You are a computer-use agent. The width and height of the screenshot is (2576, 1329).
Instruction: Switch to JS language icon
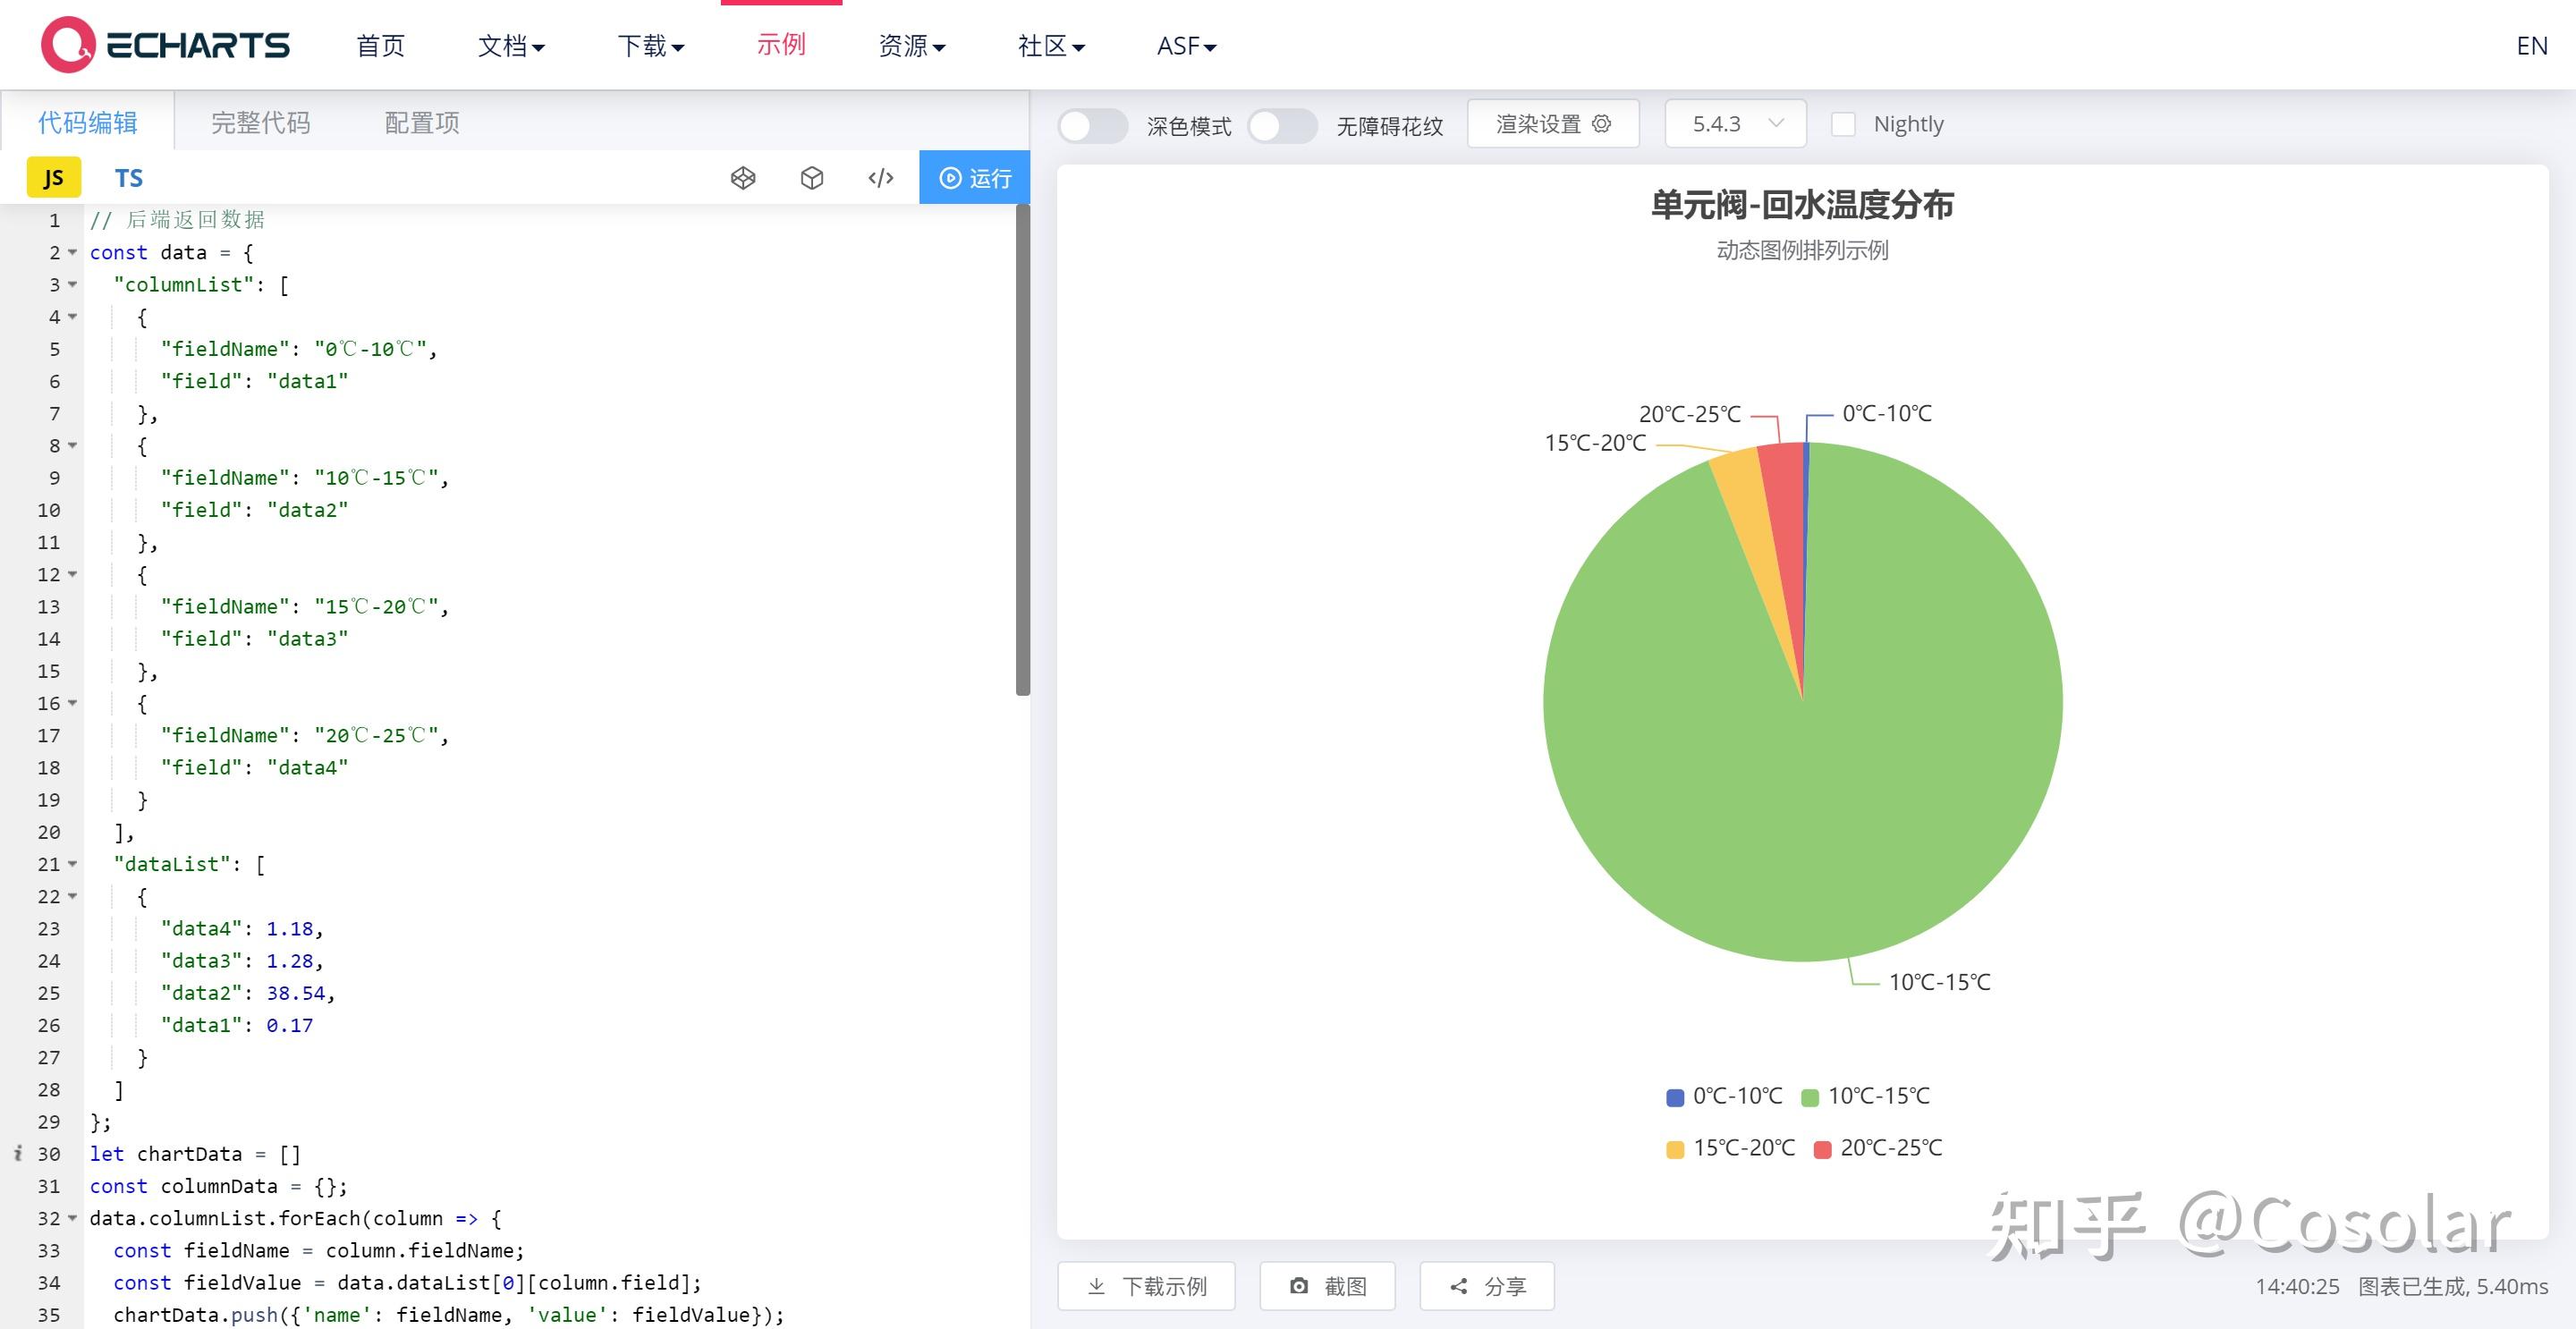[53, 178]
